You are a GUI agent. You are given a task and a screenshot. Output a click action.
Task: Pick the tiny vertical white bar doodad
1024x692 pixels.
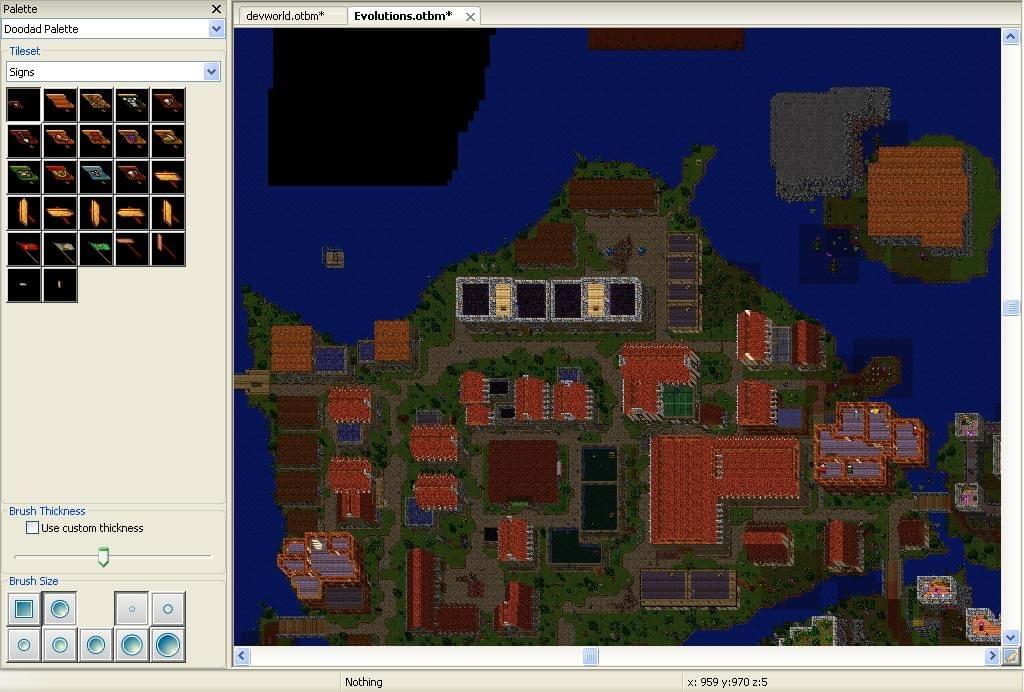60,284
